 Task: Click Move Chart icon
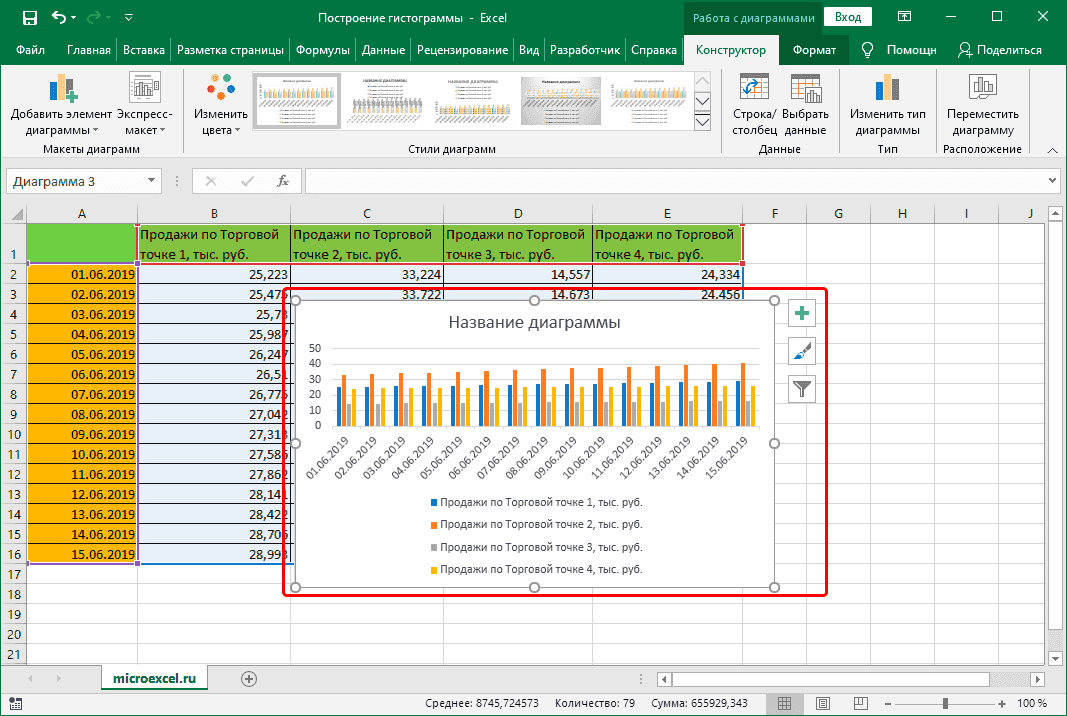(983, 90)
